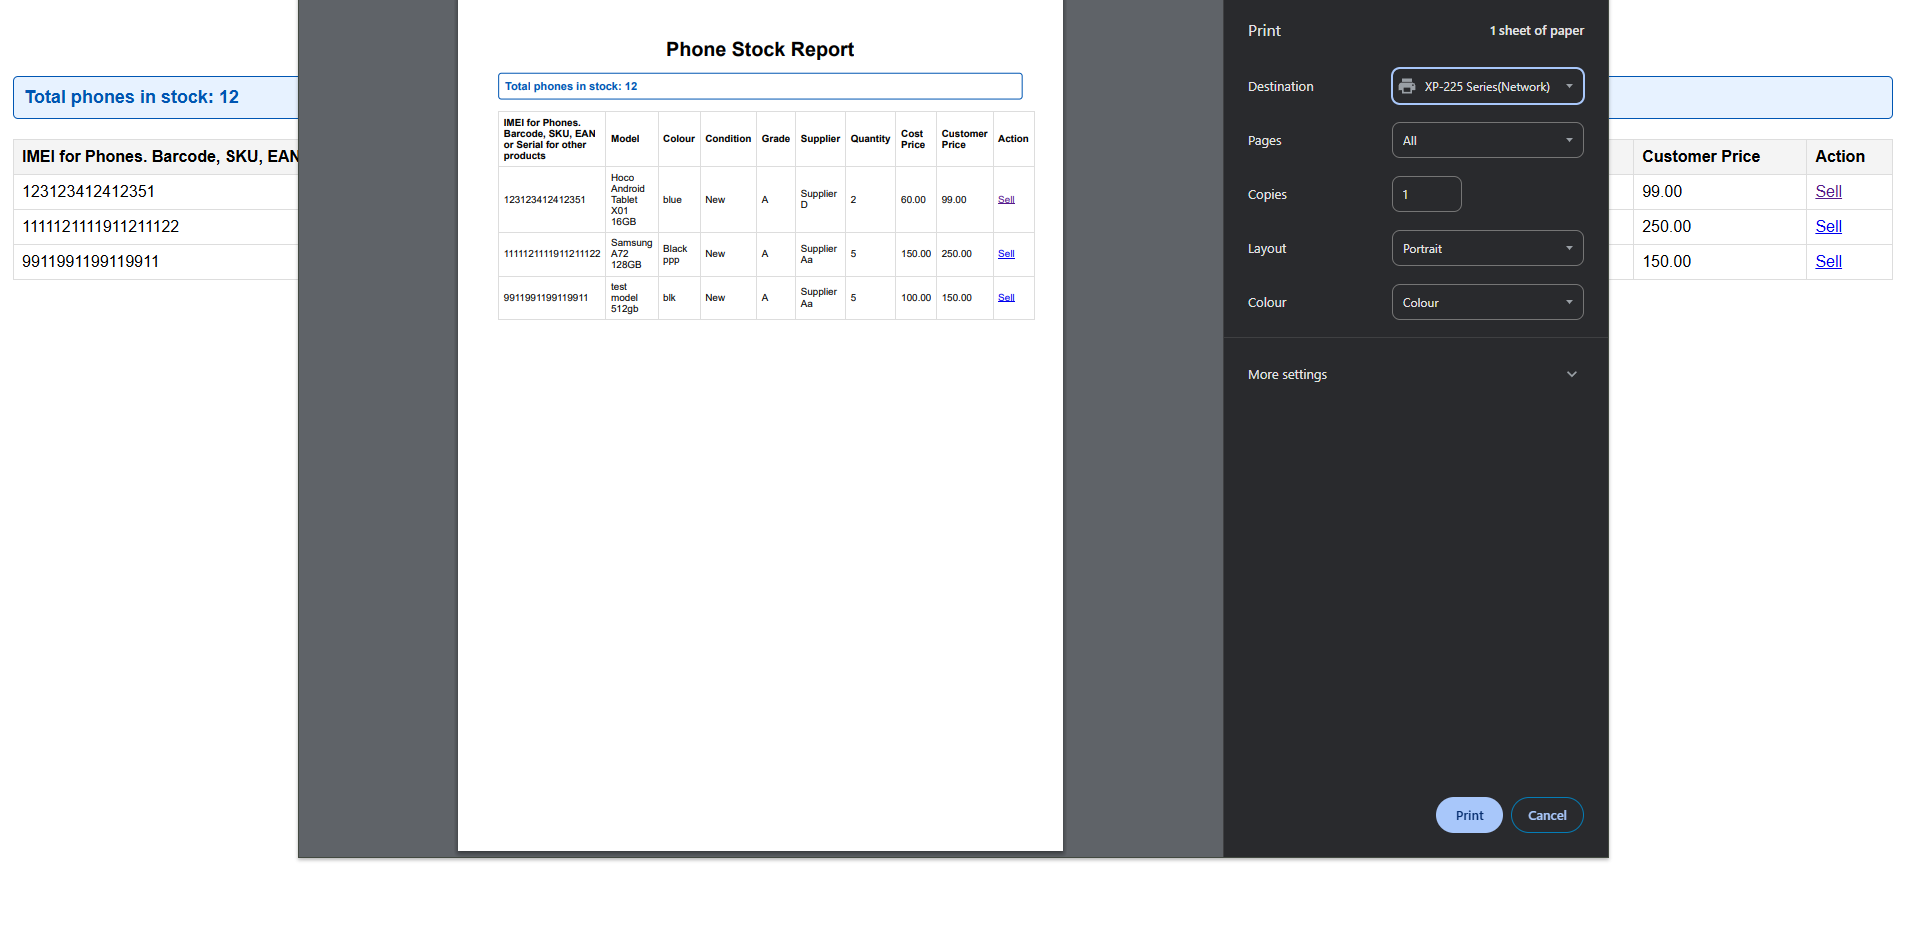Image resolution: width=1905 pixels, height=938 pixels.
Task: Click Sell link in preview for Samsung A72
Action: [x=1006, y=254]
